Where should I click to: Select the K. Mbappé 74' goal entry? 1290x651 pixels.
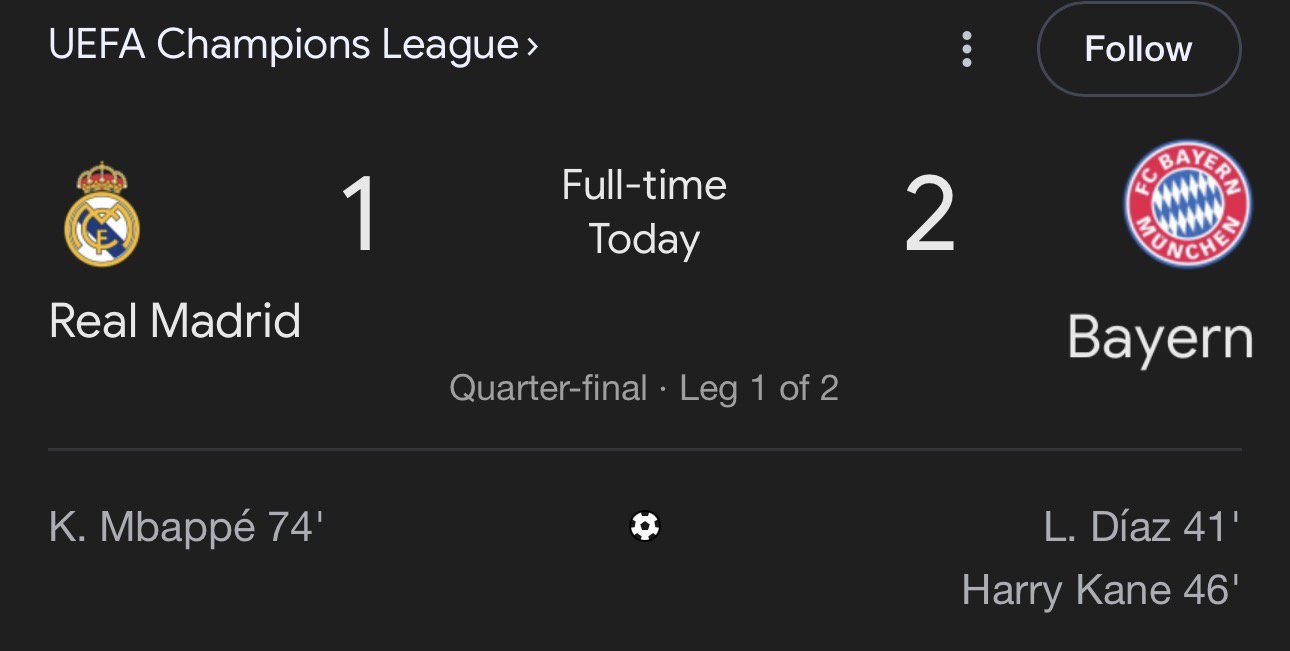(186, 527)
